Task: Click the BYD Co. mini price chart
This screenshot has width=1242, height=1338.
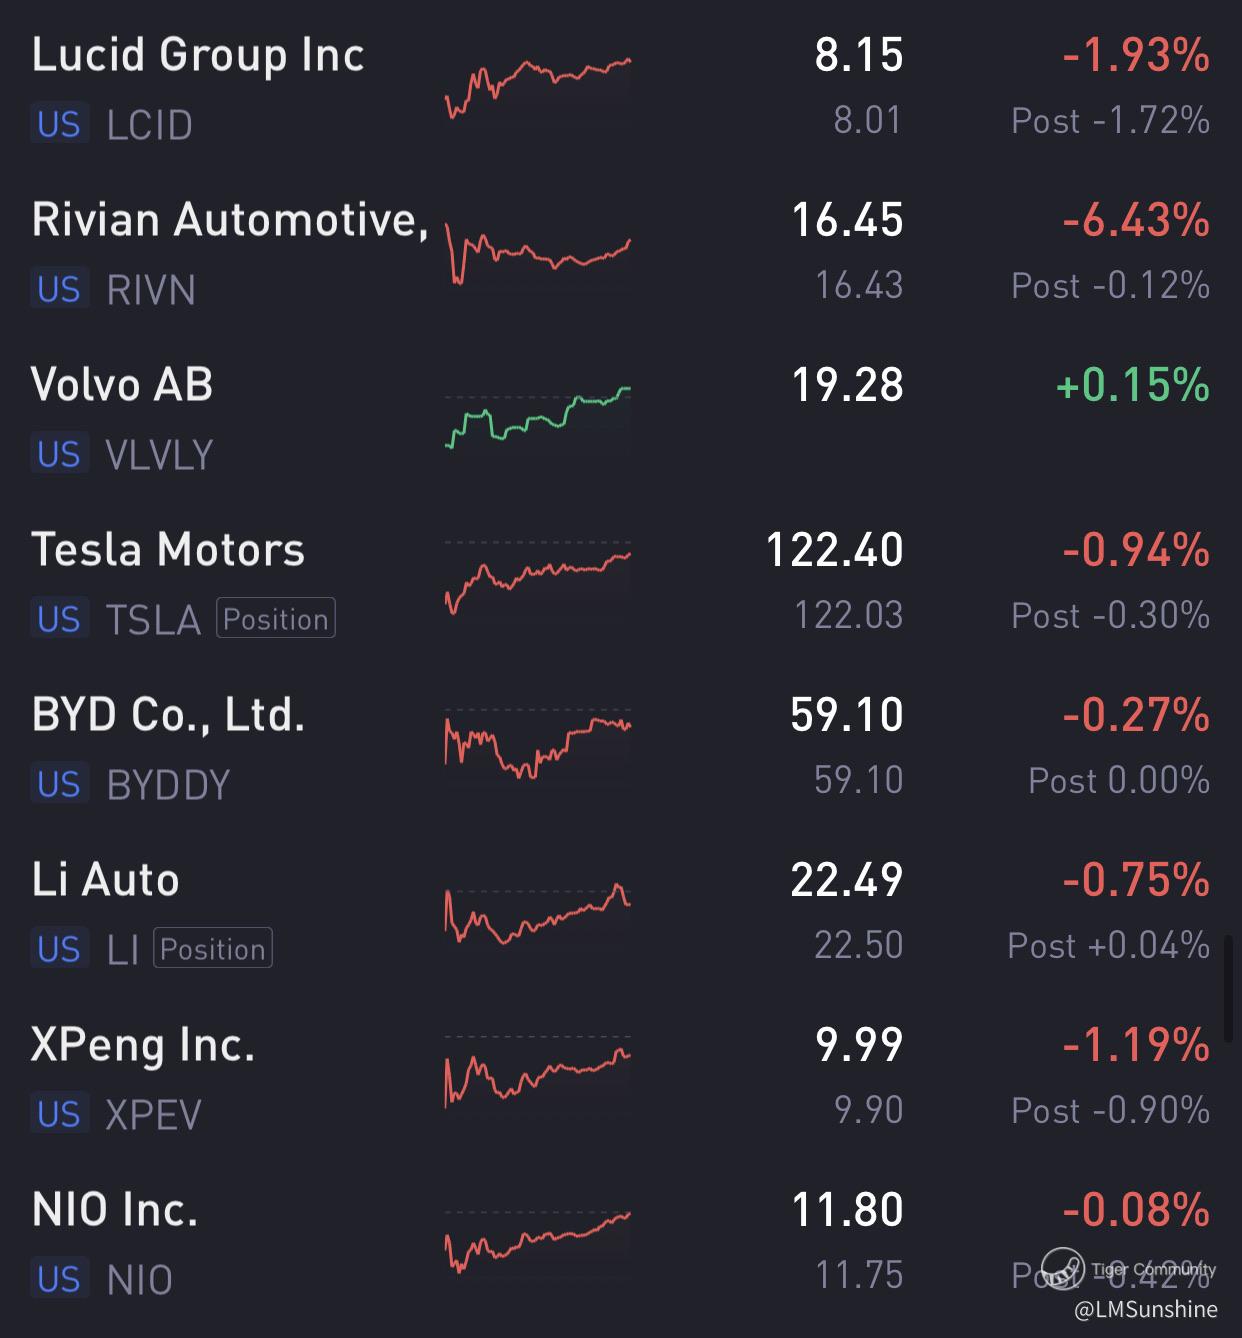Action: [x=538, y=745]
